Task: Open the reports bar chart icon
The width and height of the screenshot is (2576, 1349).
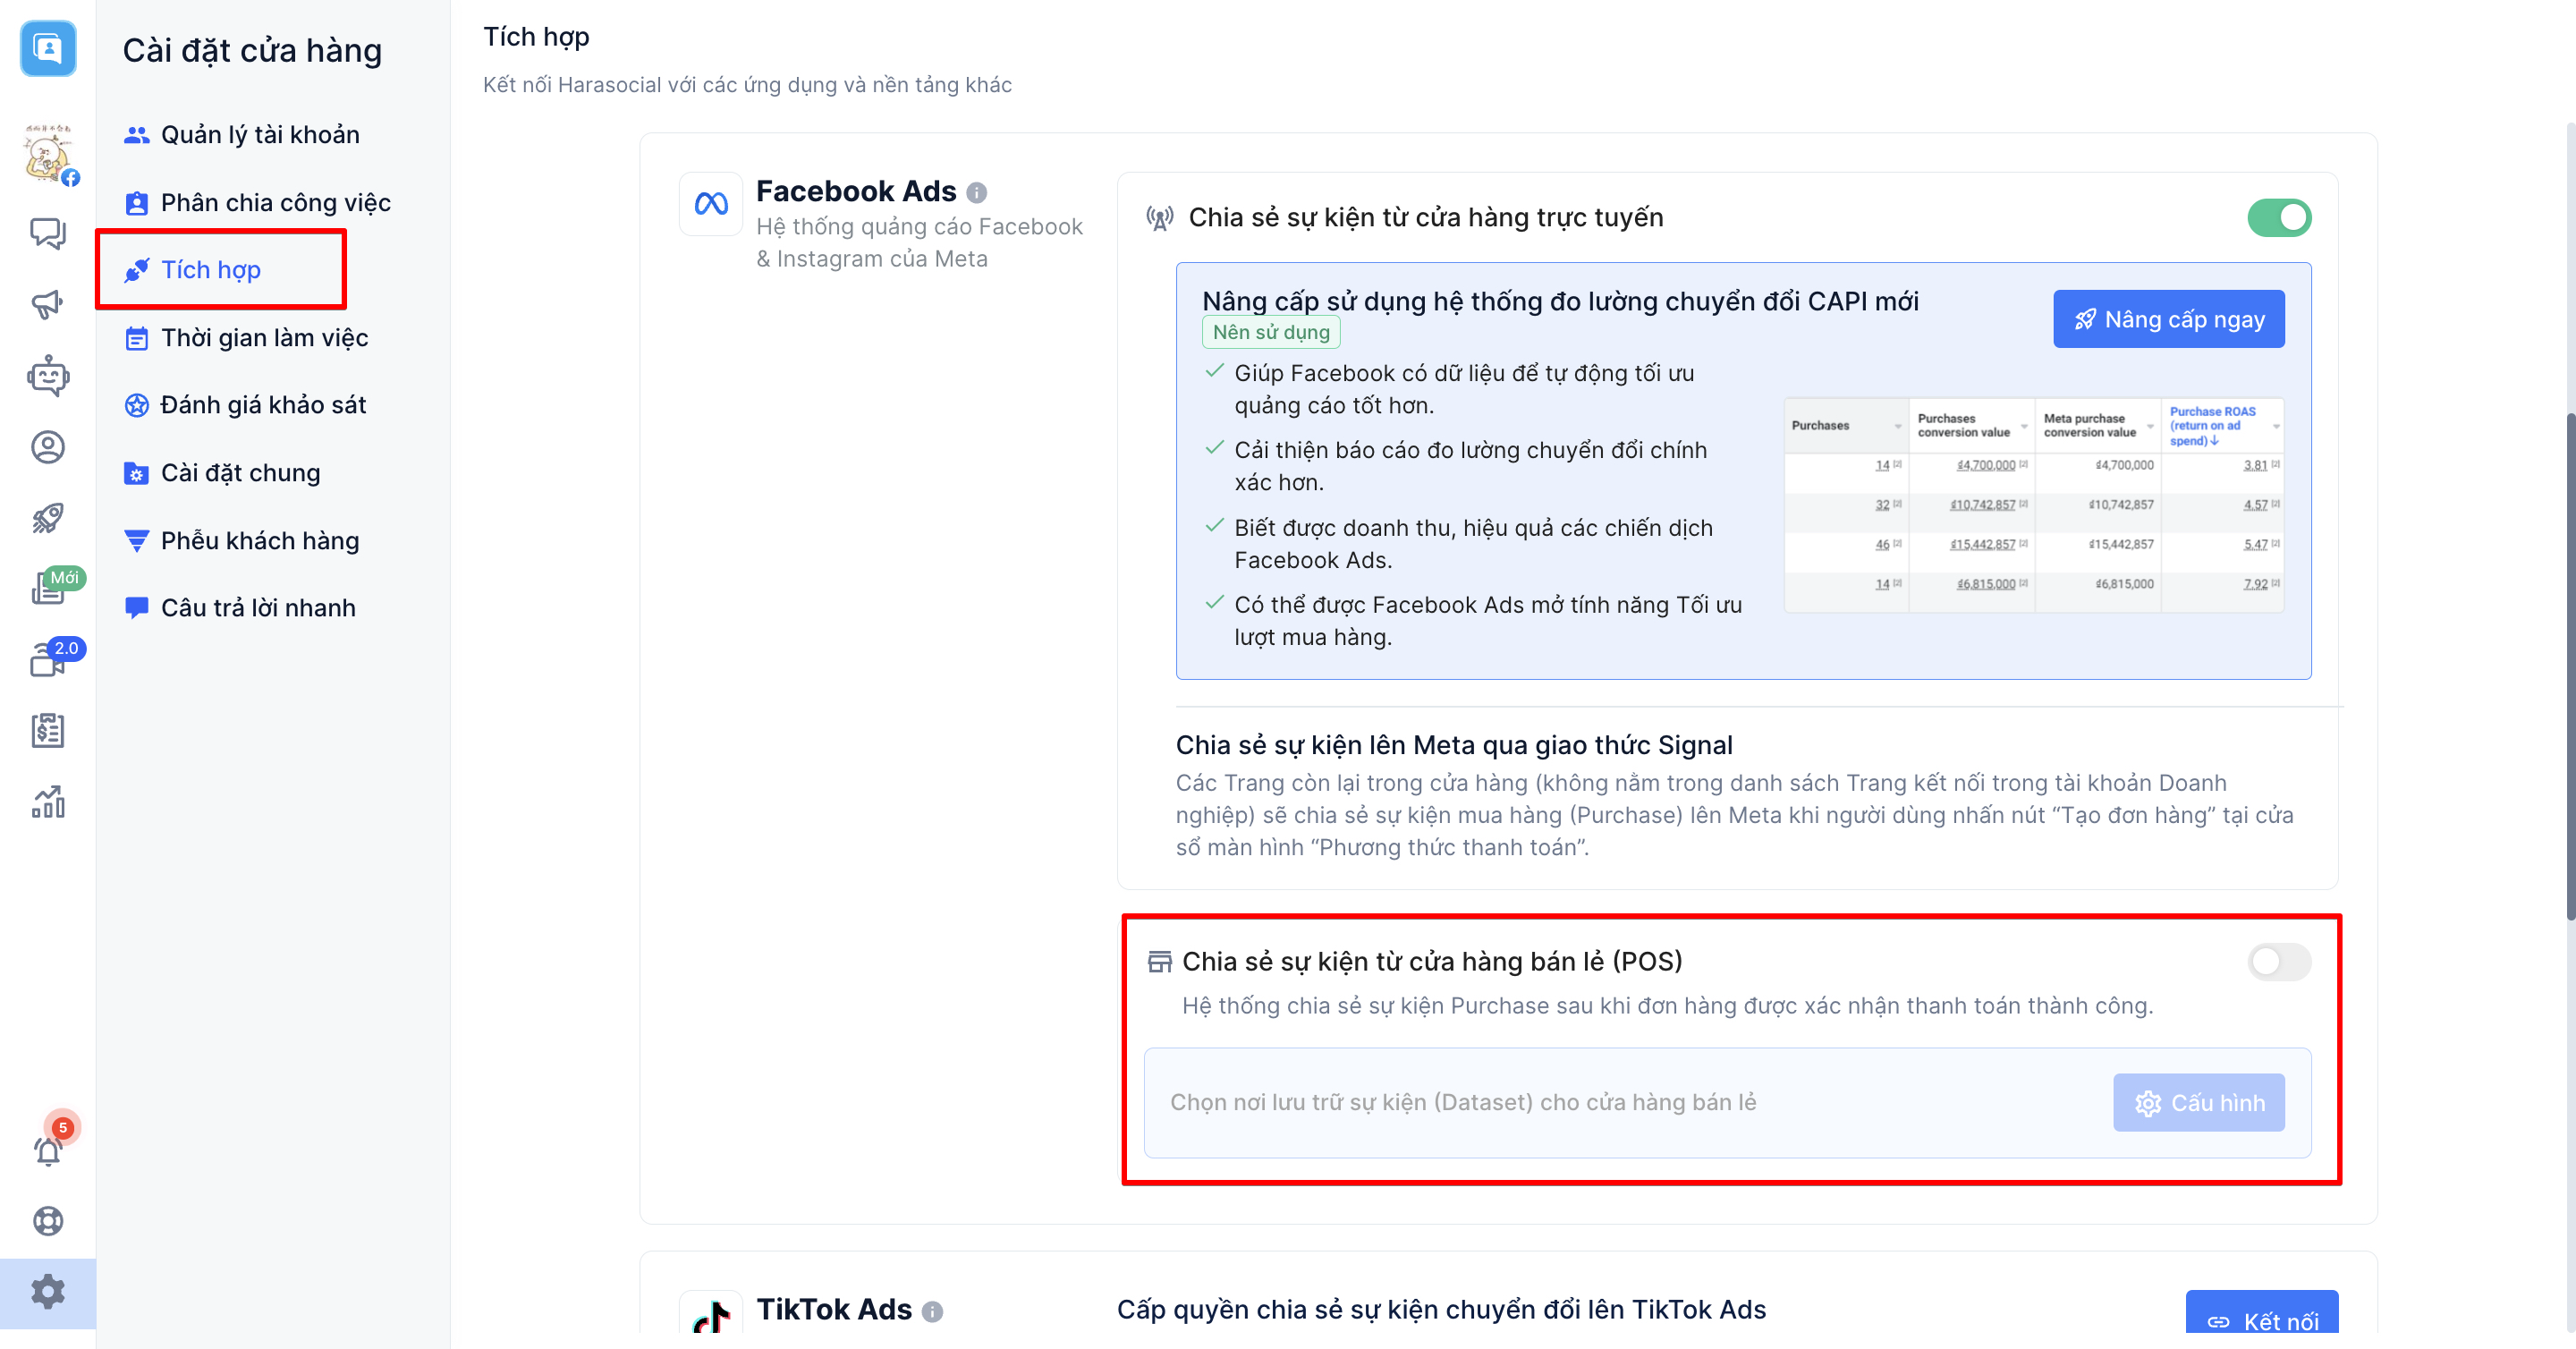Action: point(47,802)
